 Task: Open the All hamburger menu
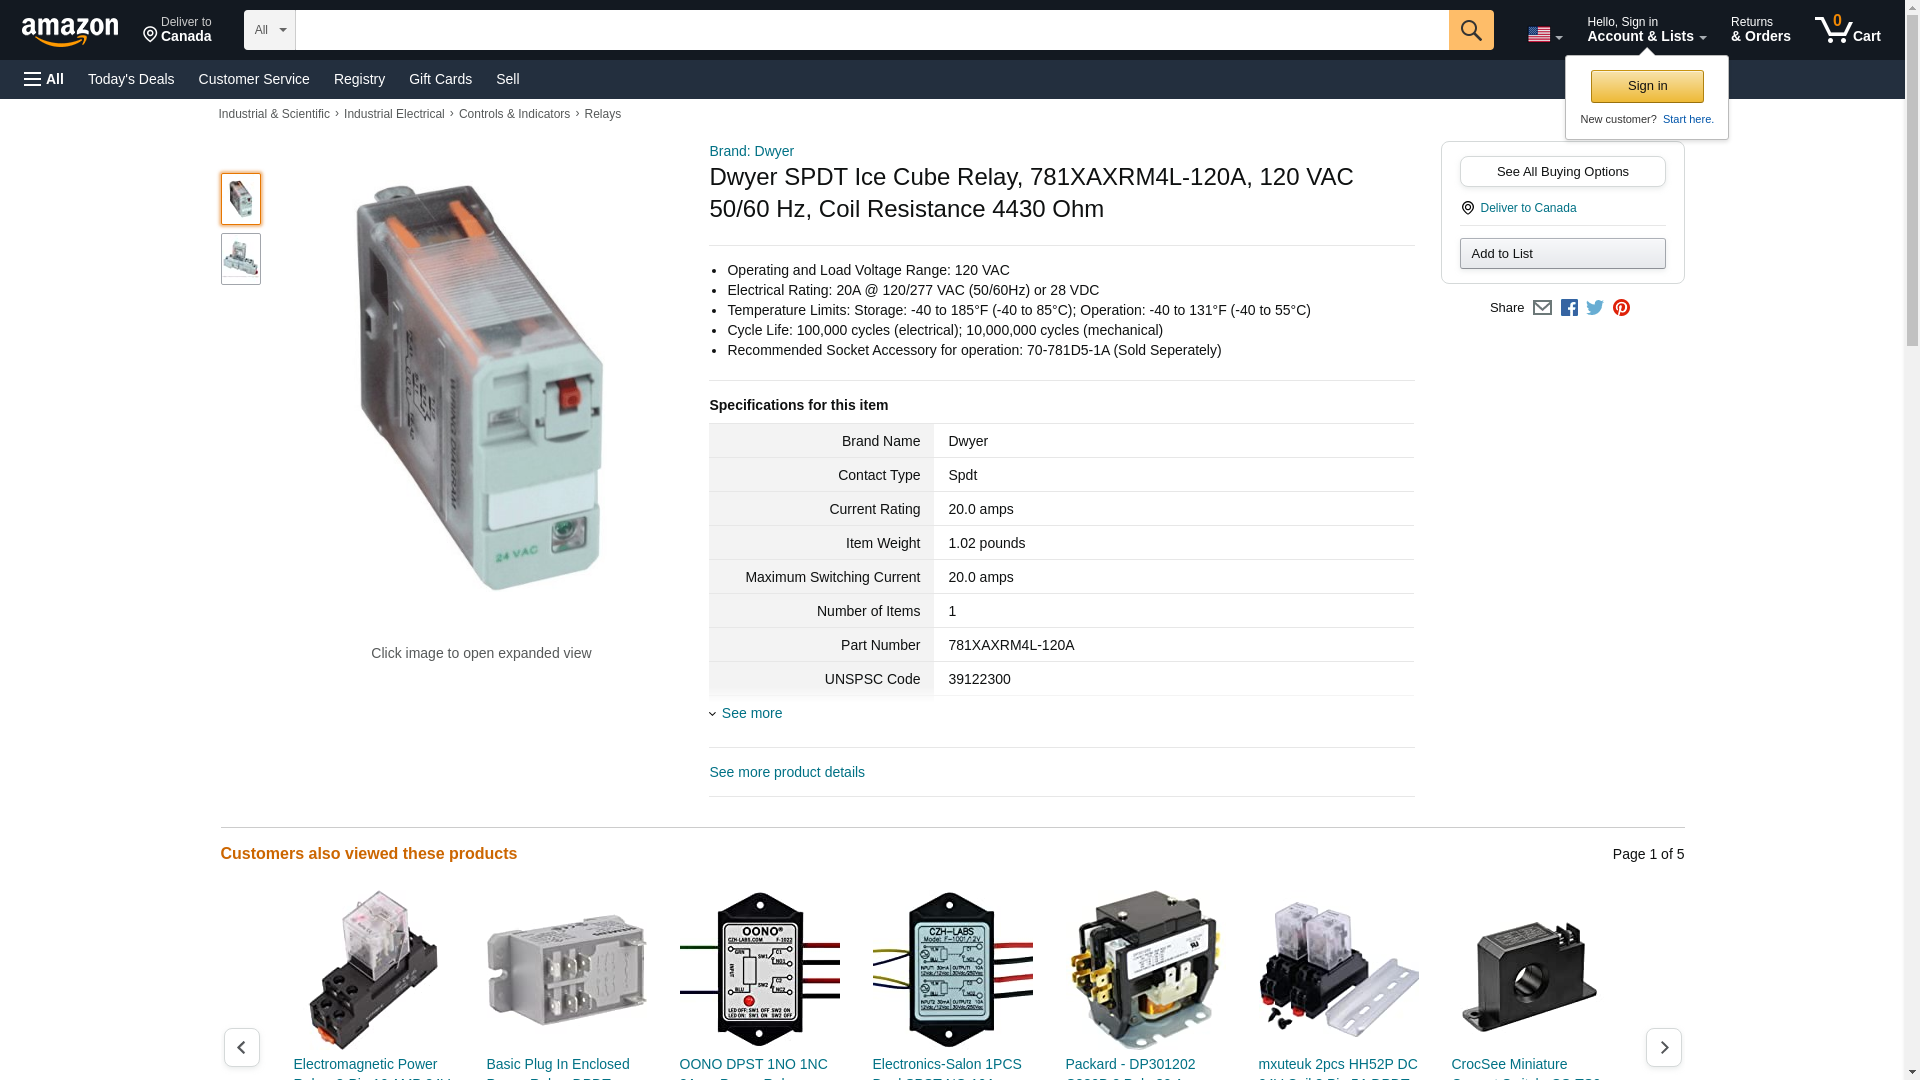click(x=44, y=79)
